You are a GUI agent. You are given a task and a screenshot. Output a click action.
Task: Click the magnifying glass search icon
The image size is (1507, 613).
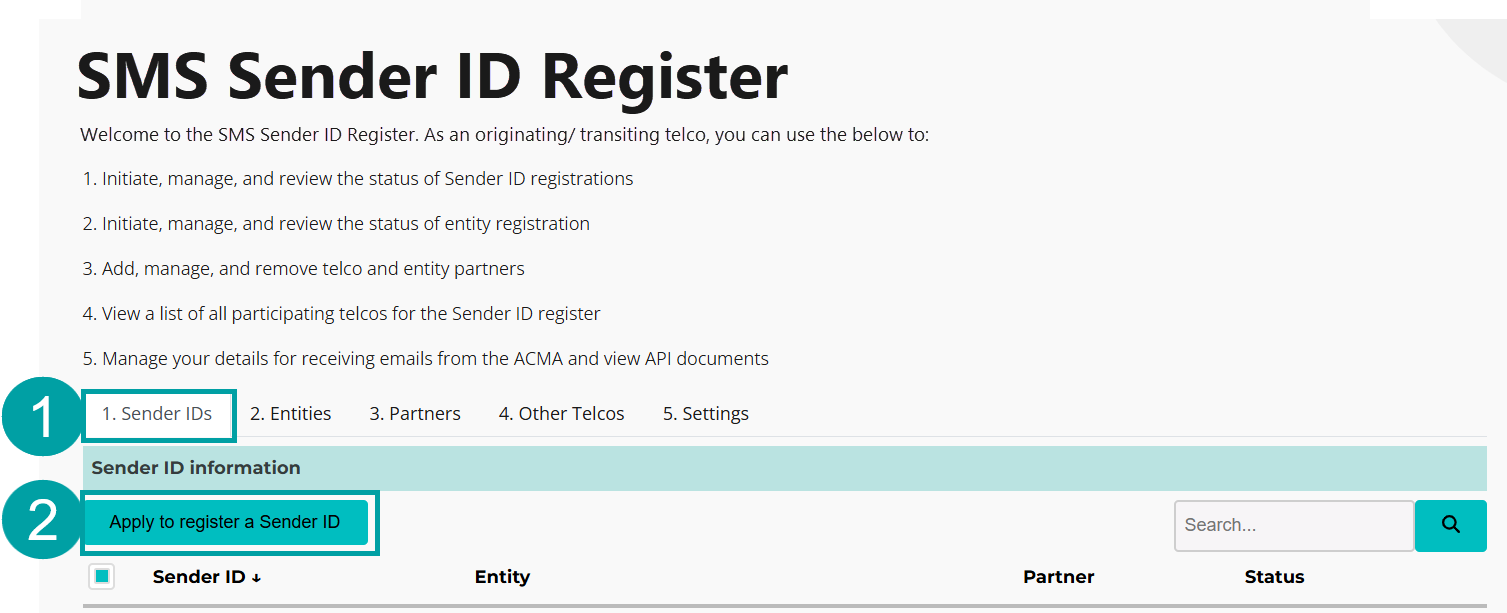(1450, 525)
